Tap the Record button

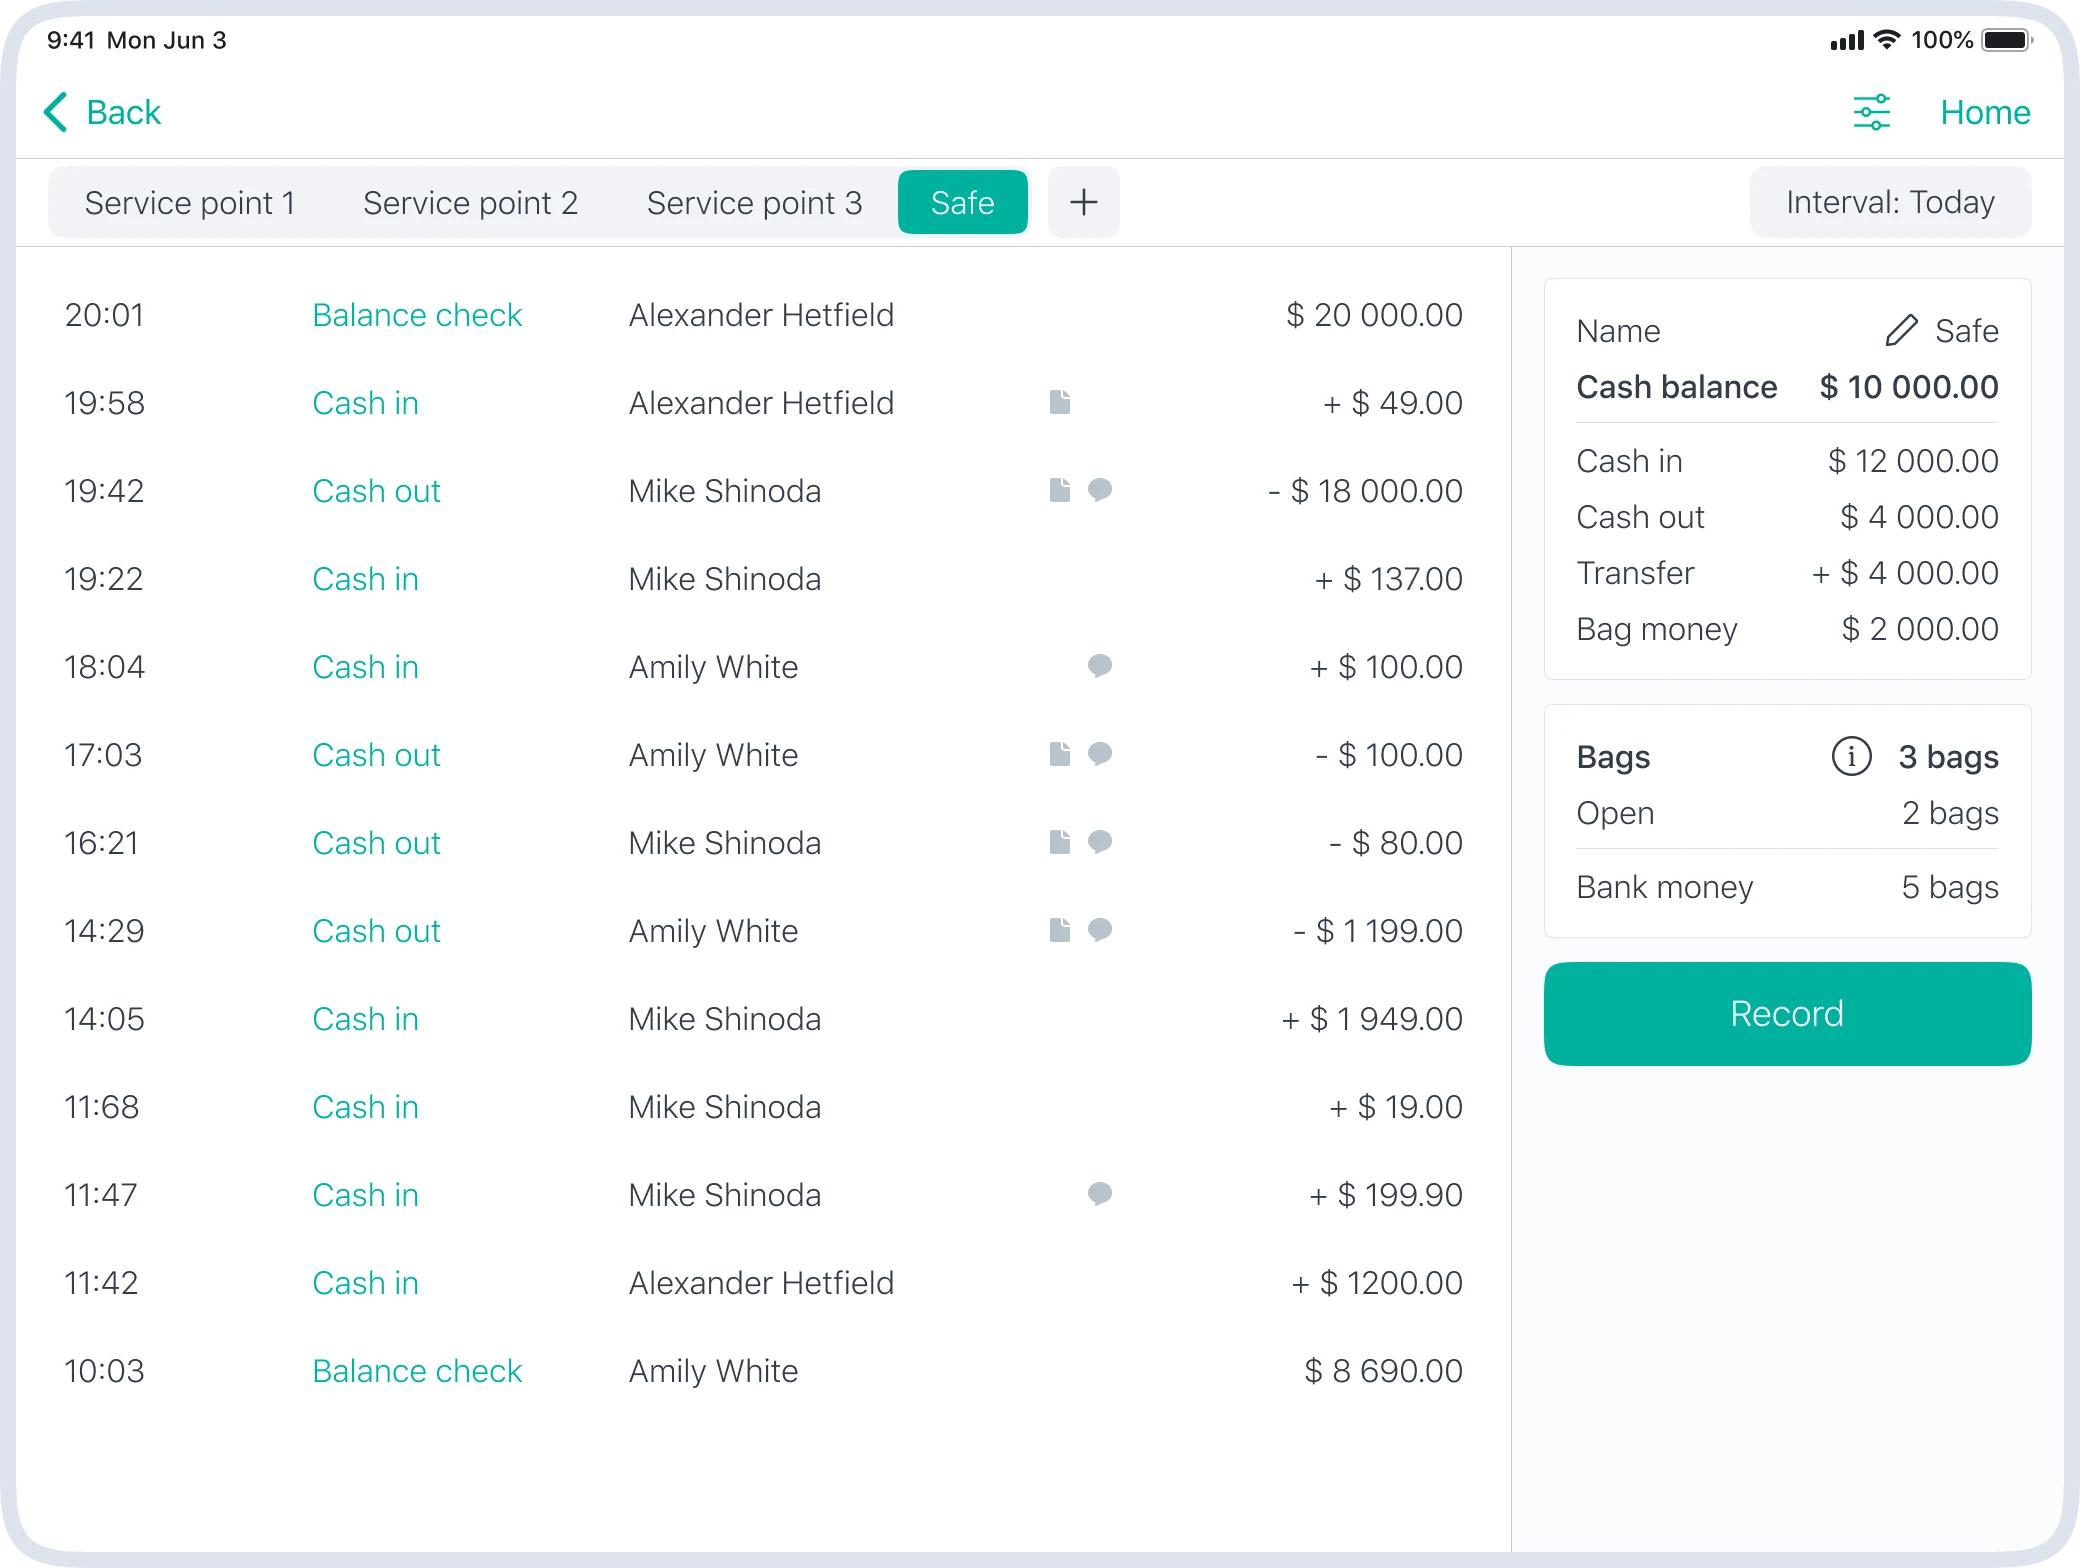(x=1787, y=1014)
